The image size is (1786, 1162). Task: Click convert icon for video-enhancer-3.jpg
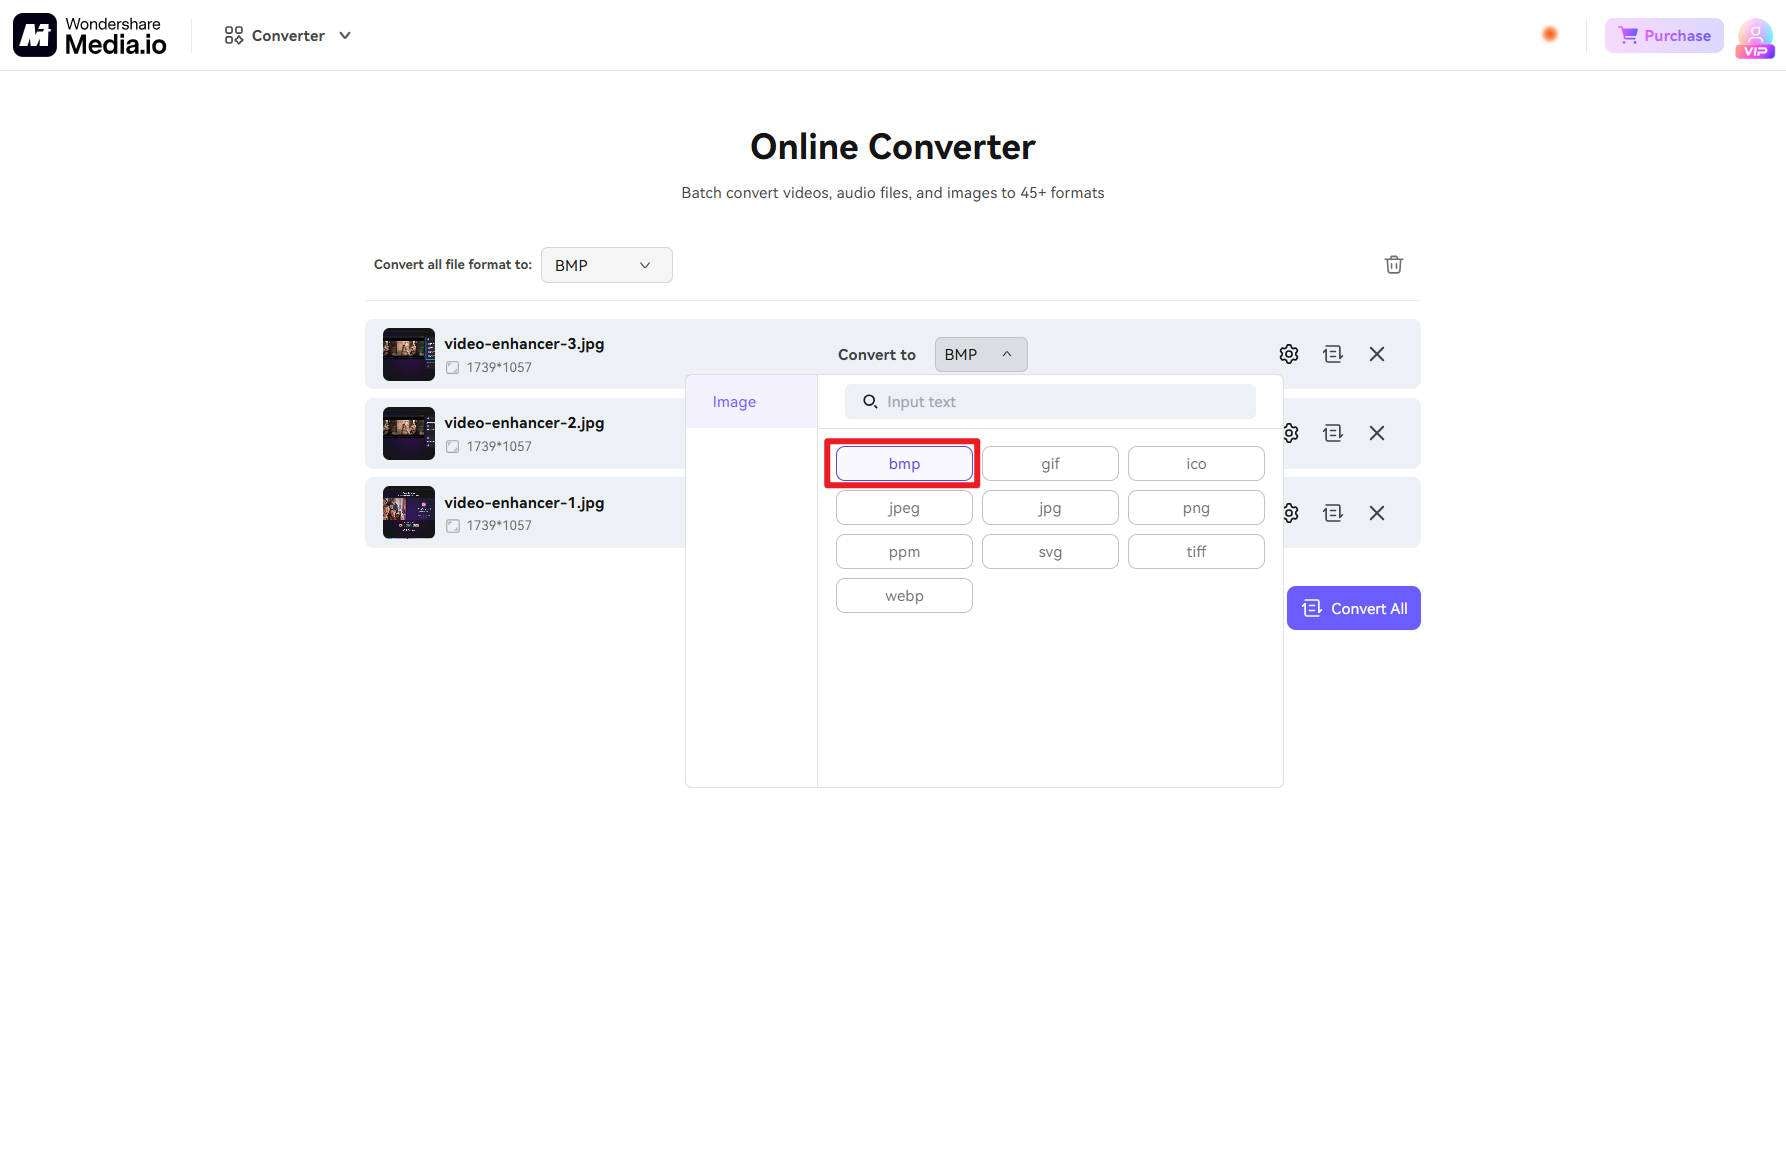[x=1332, y=354]
